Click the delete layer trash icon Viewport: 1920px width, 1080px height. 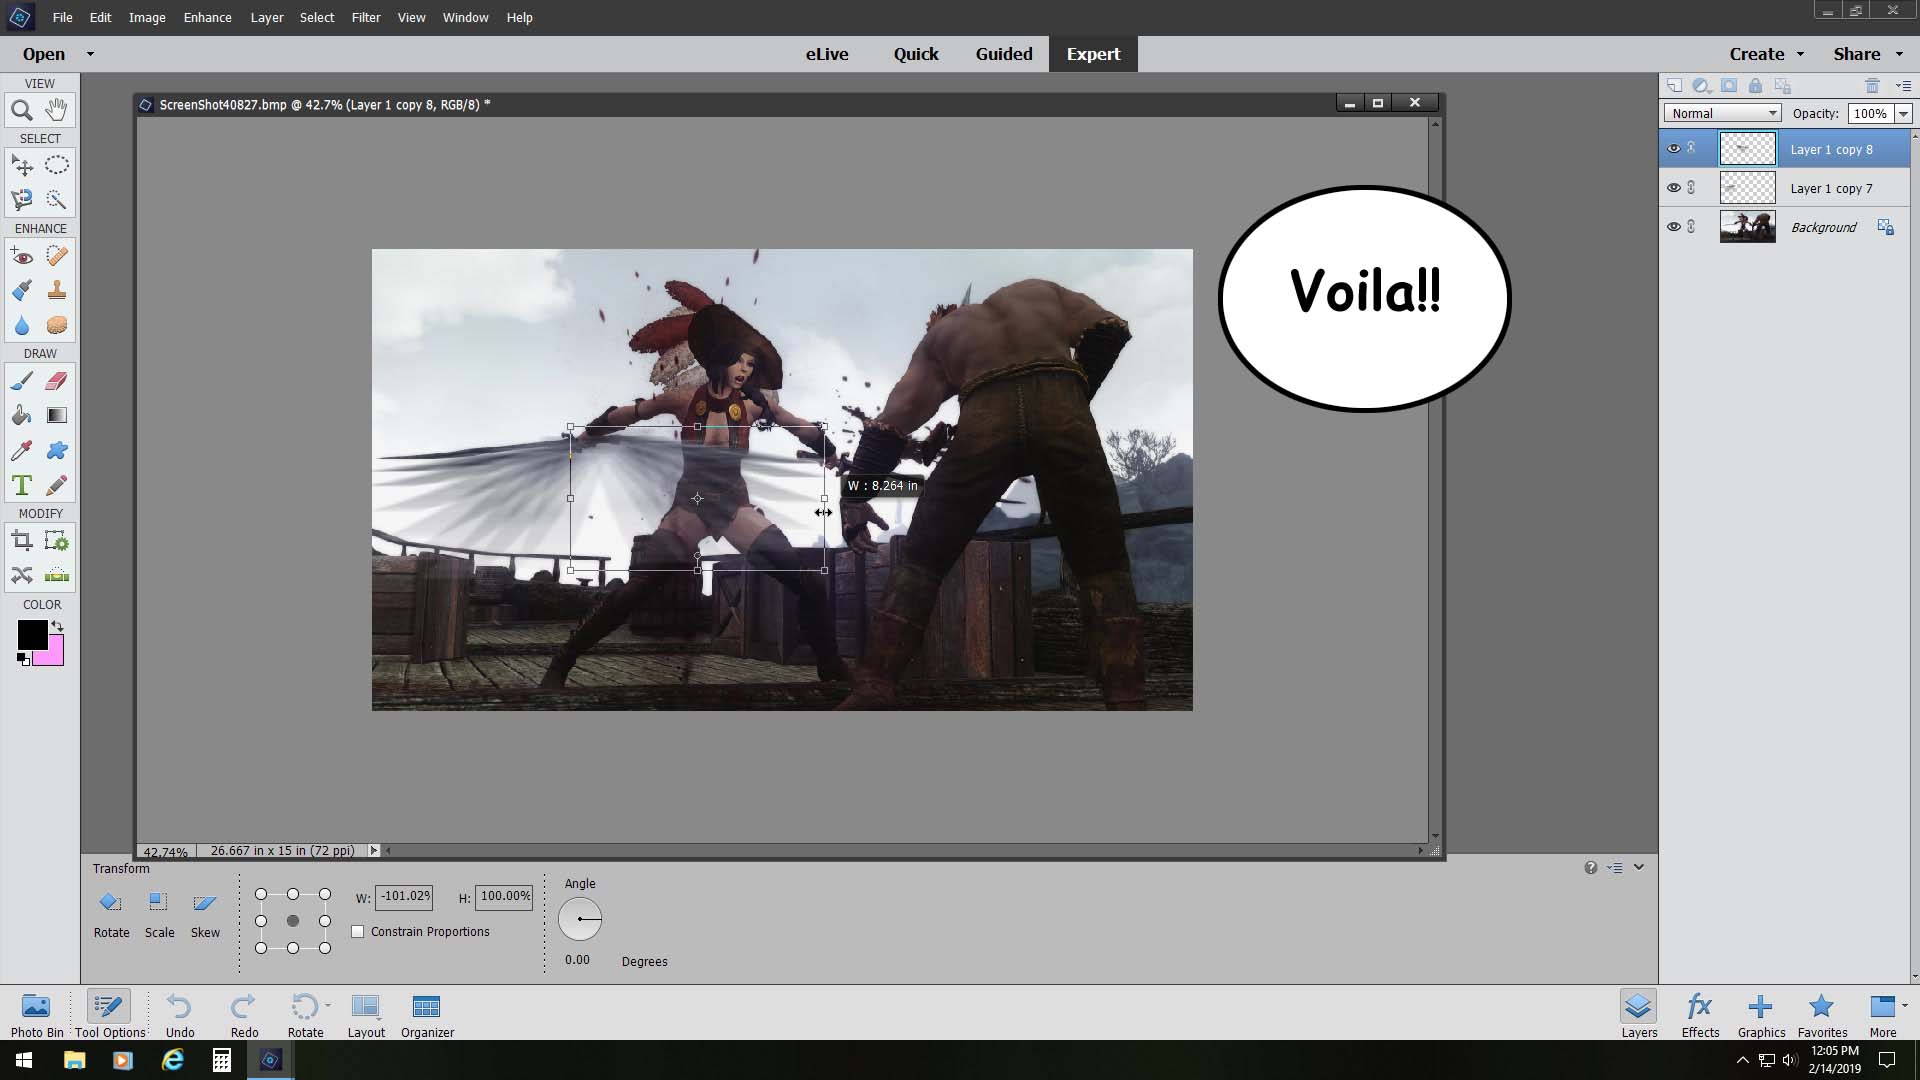pos(1872,86)
